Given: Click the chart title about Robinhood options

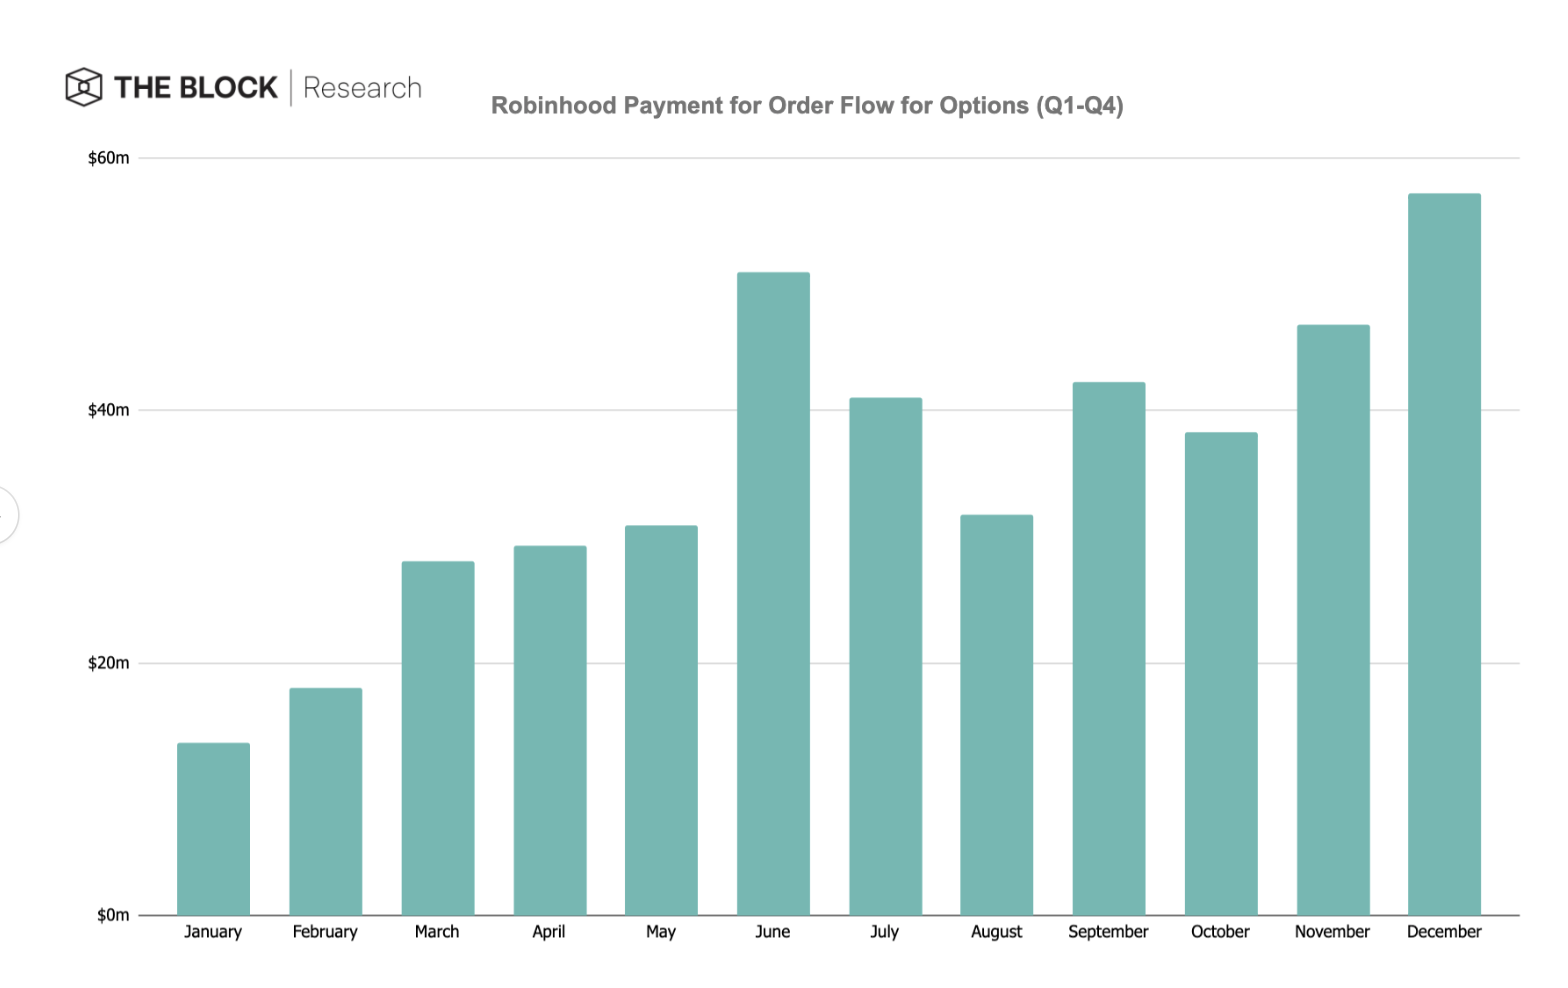Looking at the screenshot, I should [807, 106].
